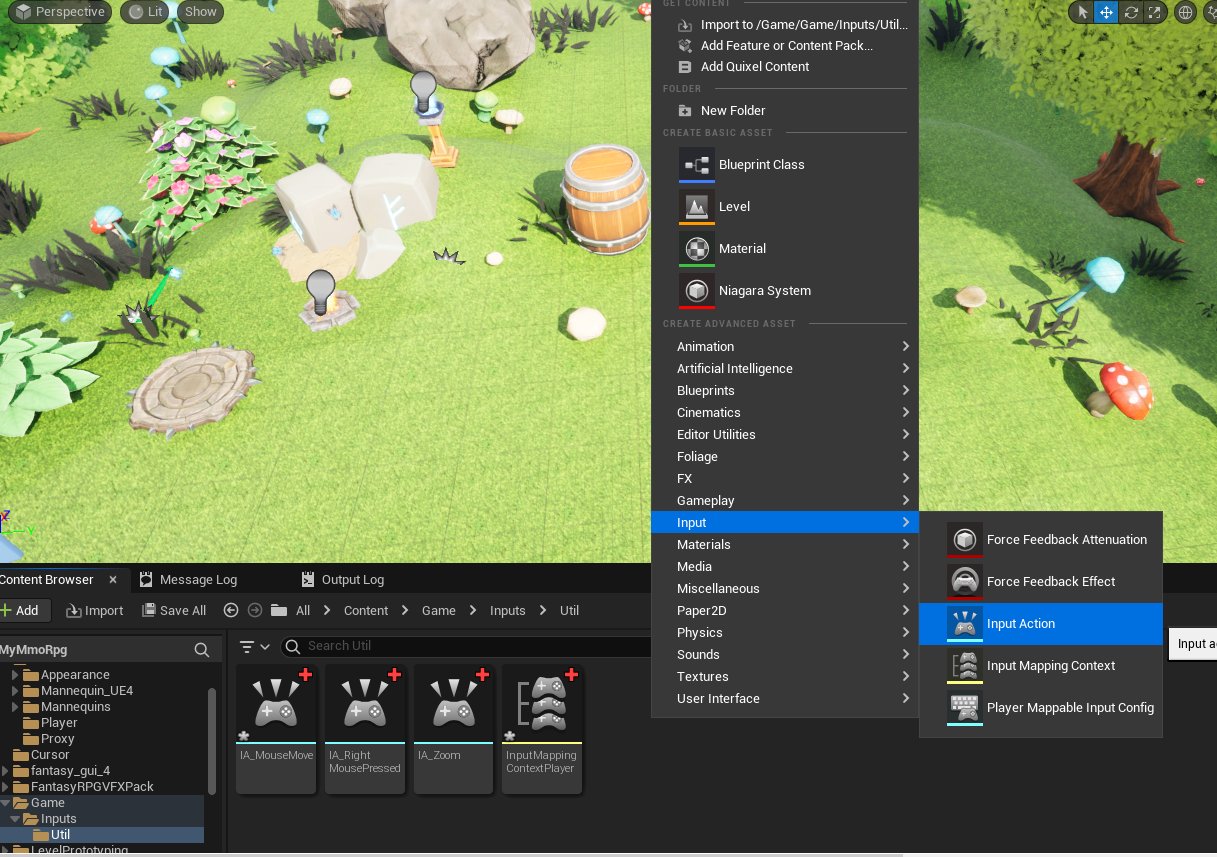Create a new Material asset
Viewport: 1217px width, 857px height.
[x=785, y=248]
